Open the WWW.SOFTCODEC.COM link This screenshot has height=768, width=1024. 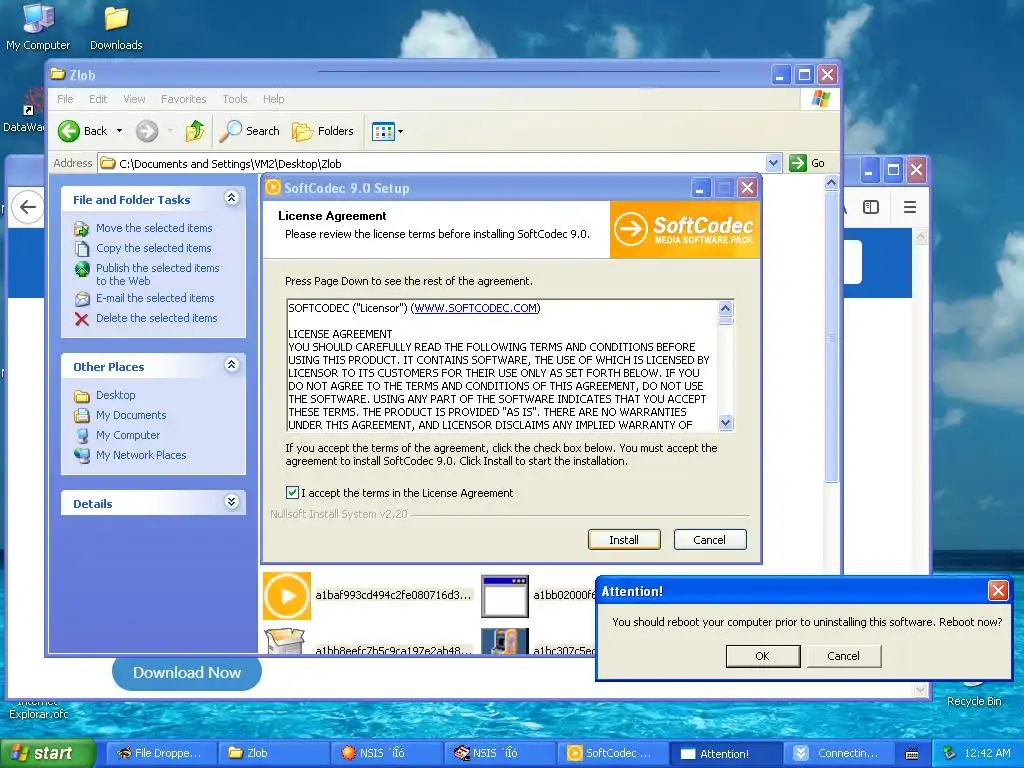[475, 308]
